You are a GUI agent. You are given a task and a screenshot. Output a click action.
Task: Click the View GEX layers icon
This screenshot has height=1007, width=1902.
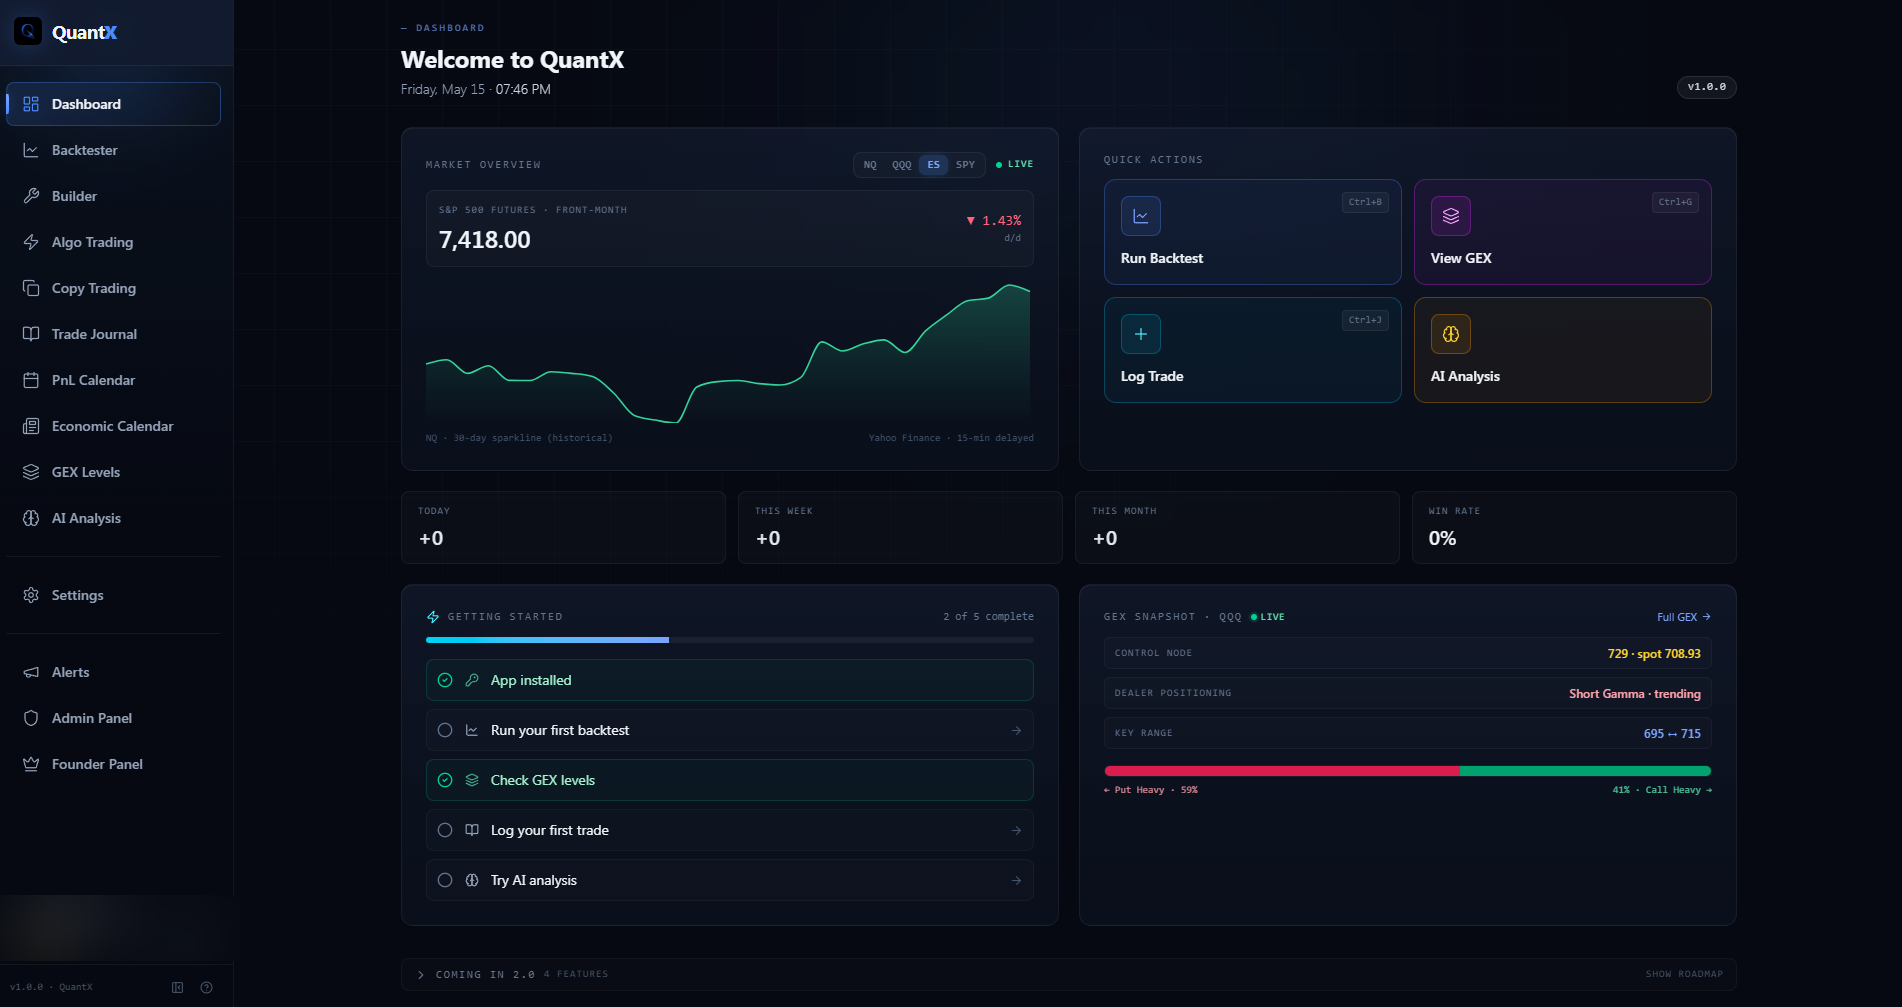[1451, 216]
